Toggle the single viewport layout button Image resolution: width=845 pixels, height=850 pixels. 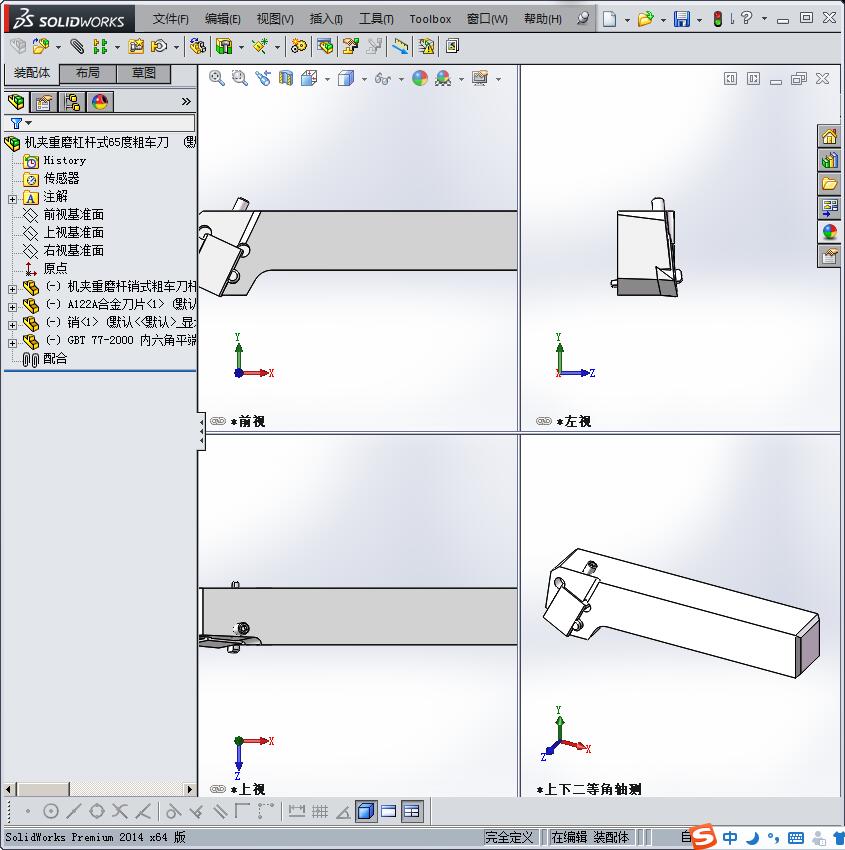coord(389,812)
